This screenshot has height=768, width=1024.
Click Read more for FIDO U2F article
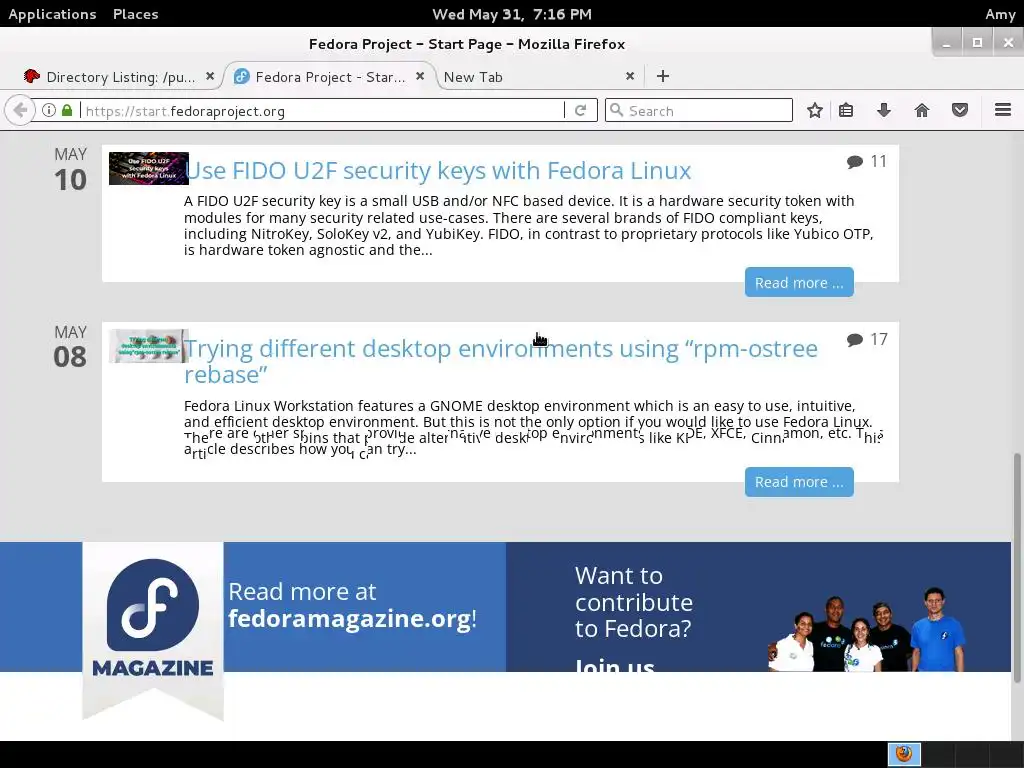pos(799,282)
